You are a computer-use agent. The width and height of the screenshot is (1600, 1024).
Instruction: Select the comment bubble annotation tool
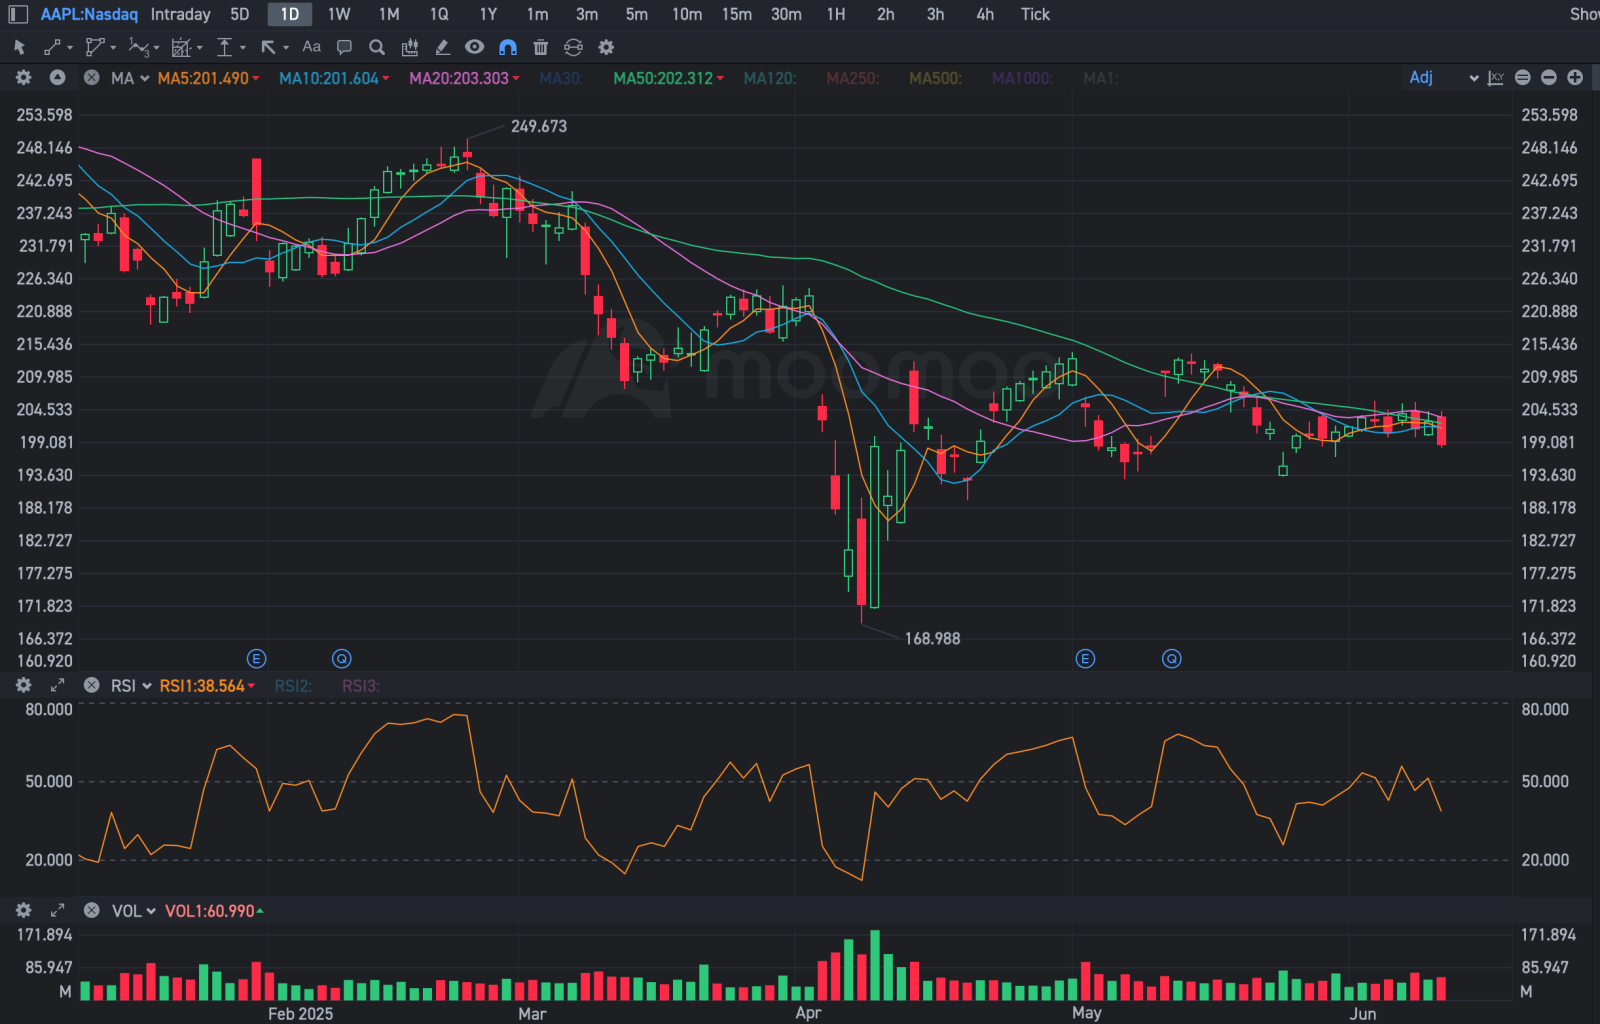[344, 47]
